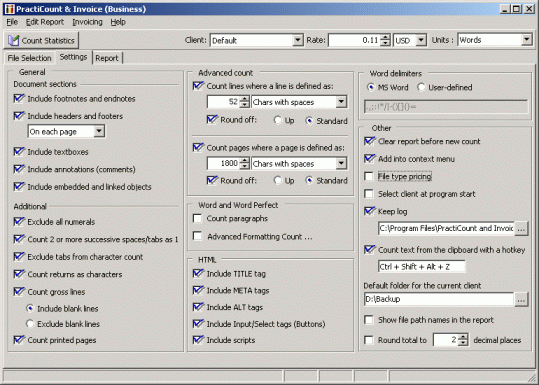Select Standard rounding for page count
Image resolution: width=539 pixels, height=385 pixels.
pos(309,180)
